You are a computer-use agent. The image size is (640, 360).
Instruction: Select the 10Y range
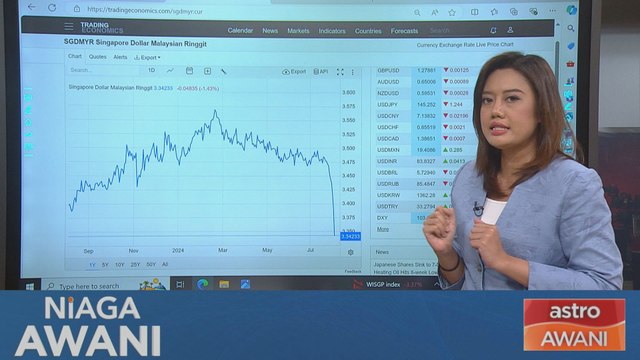pos(120,265)
